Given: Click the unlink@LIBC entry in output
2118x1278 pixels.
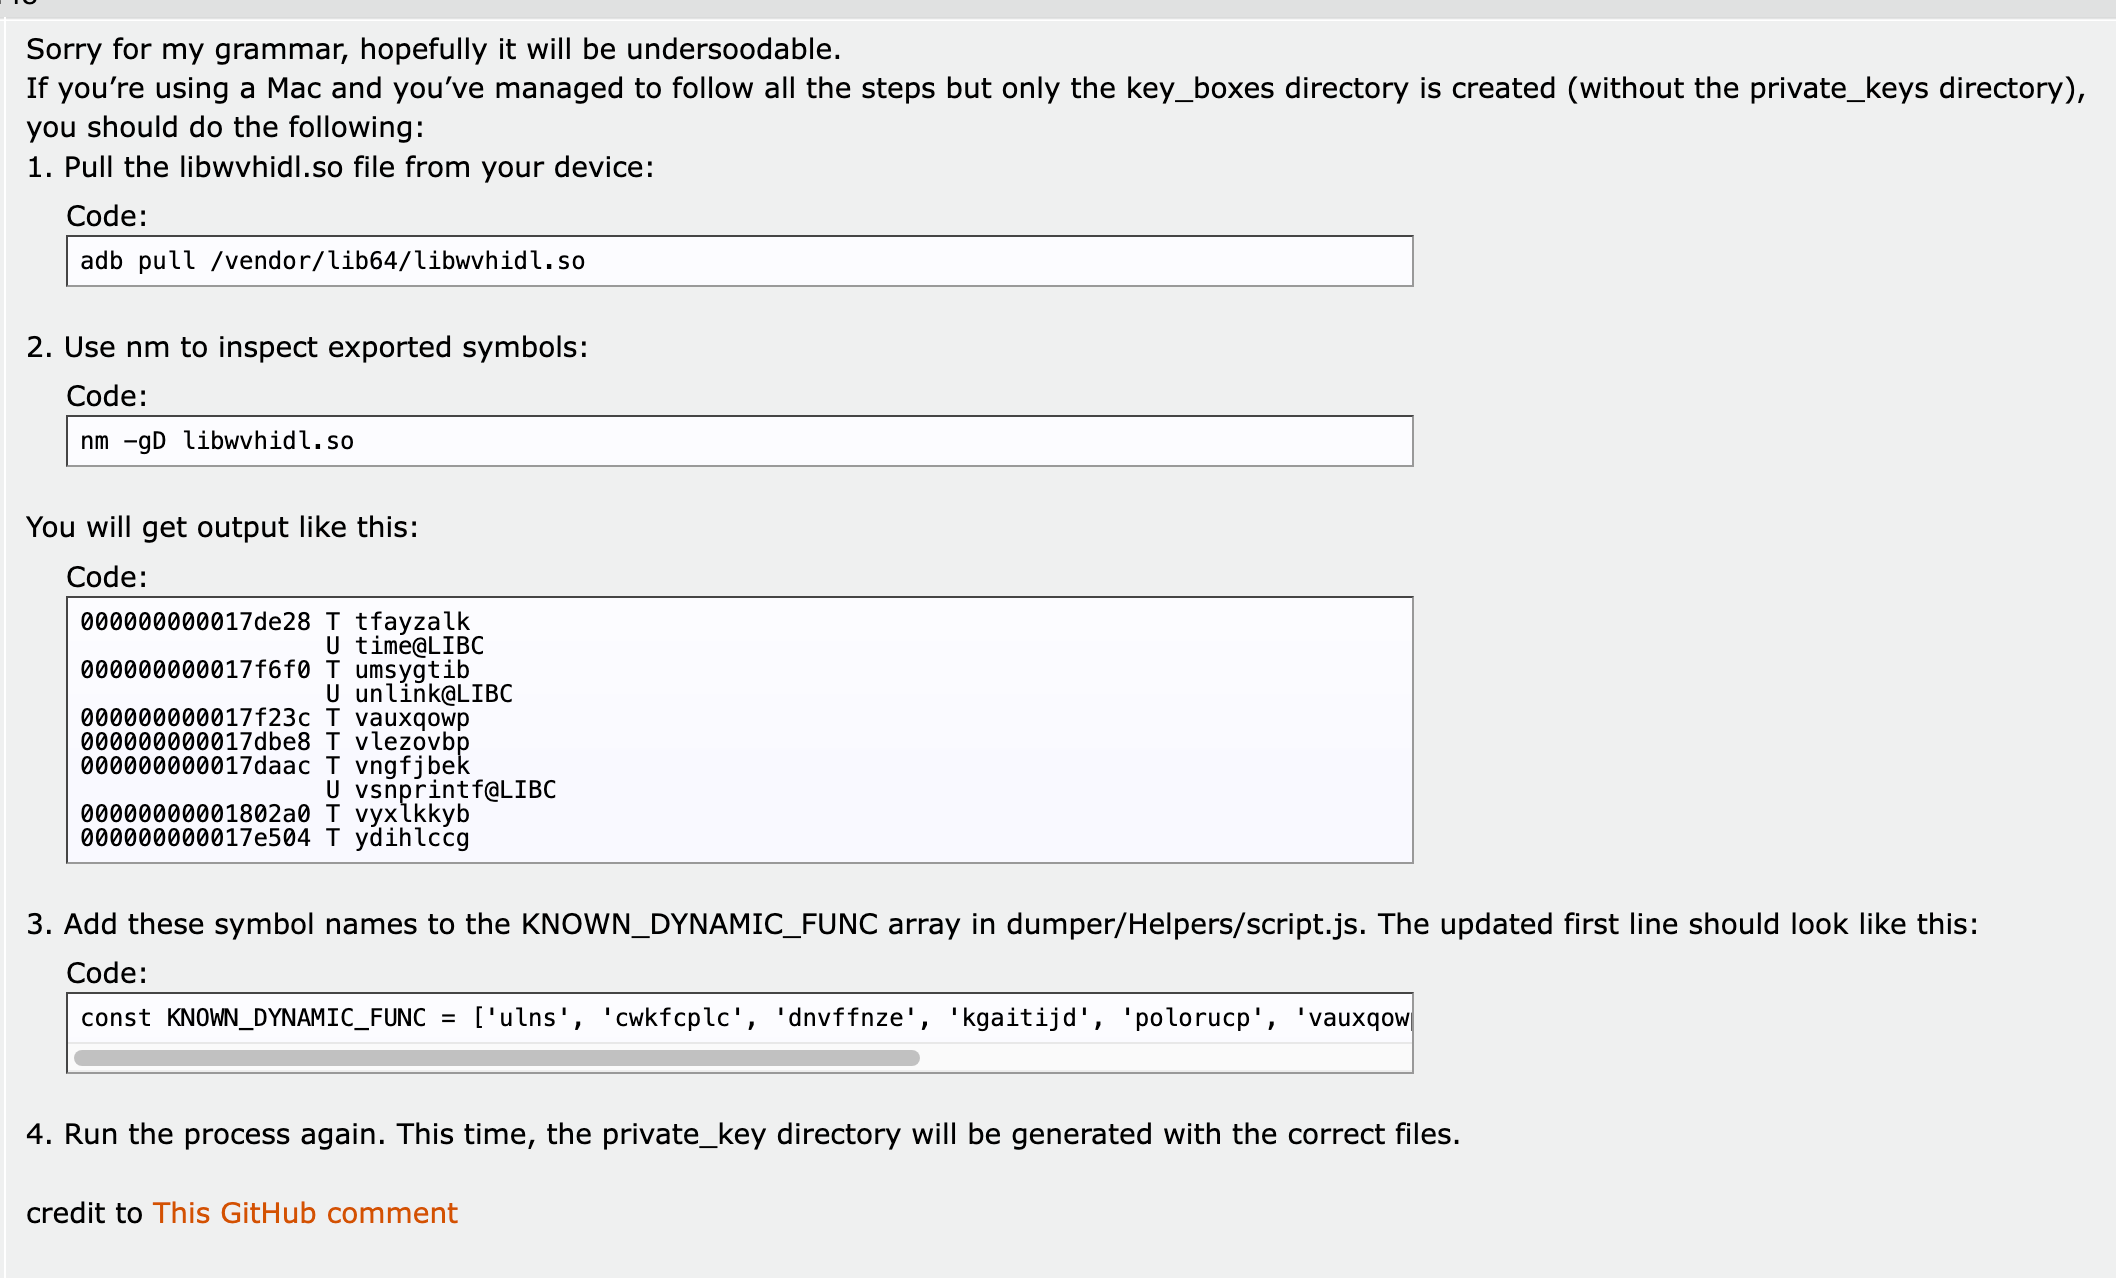Looking at the screenshot, I should 433,694.
